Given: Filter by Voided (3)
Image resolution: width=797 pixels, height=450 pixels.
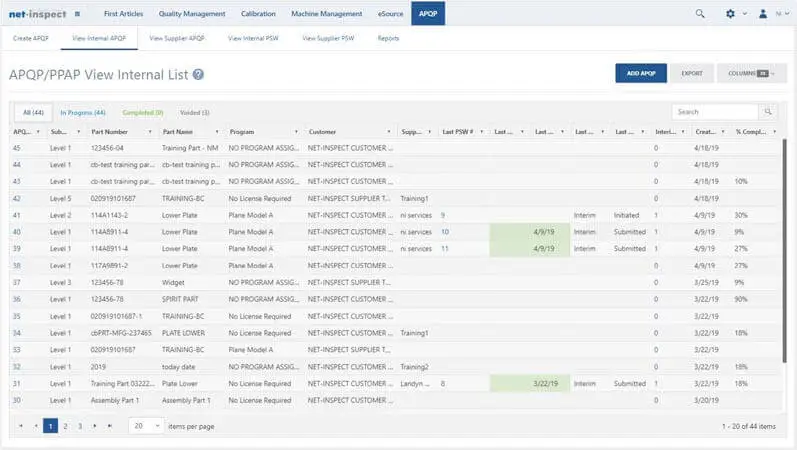Looking at the screenshot, I should point(195,113).
